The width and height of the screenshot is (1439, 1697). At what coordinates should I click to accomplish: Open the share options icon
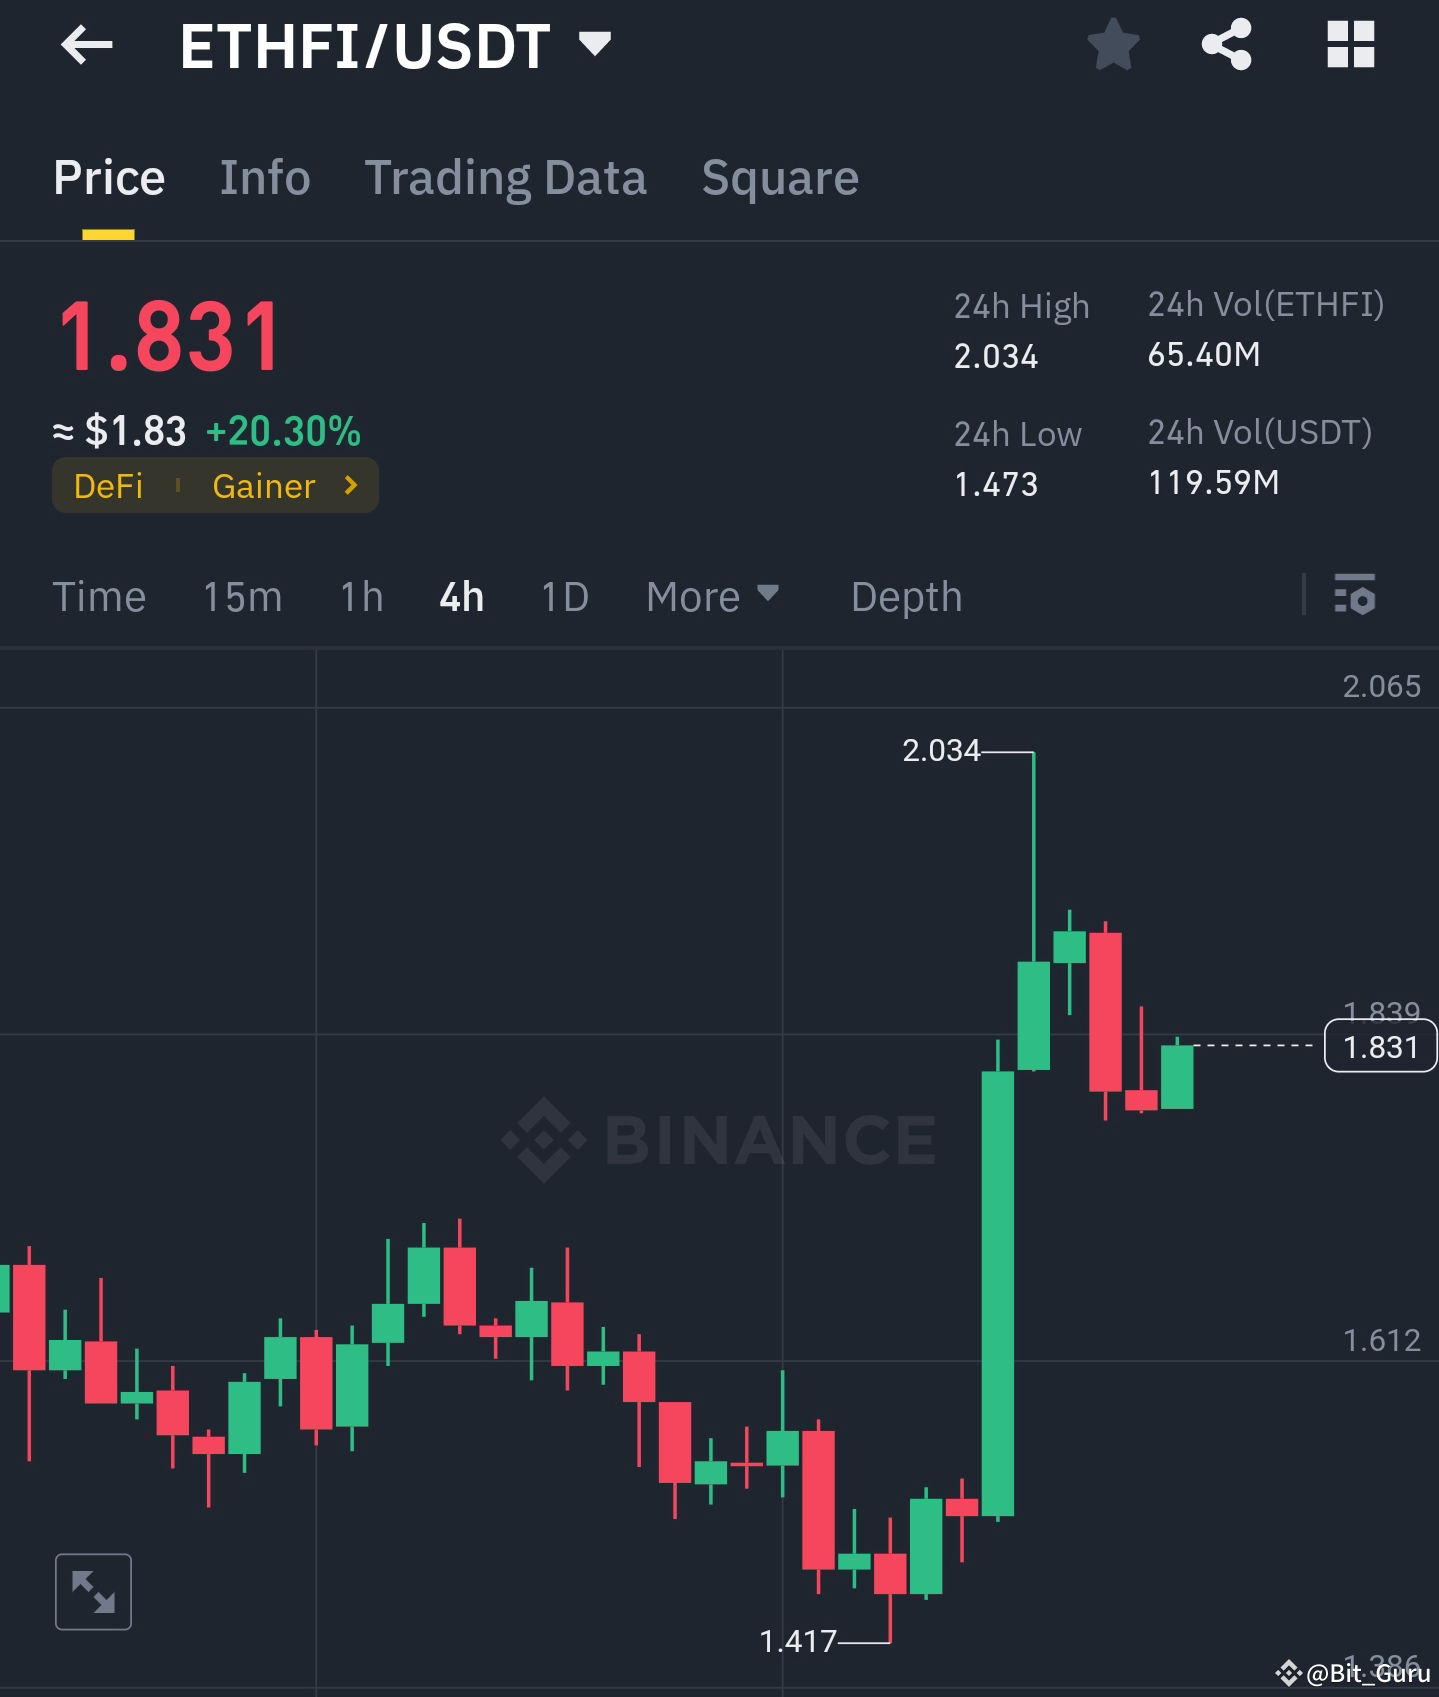(1226, 45)
